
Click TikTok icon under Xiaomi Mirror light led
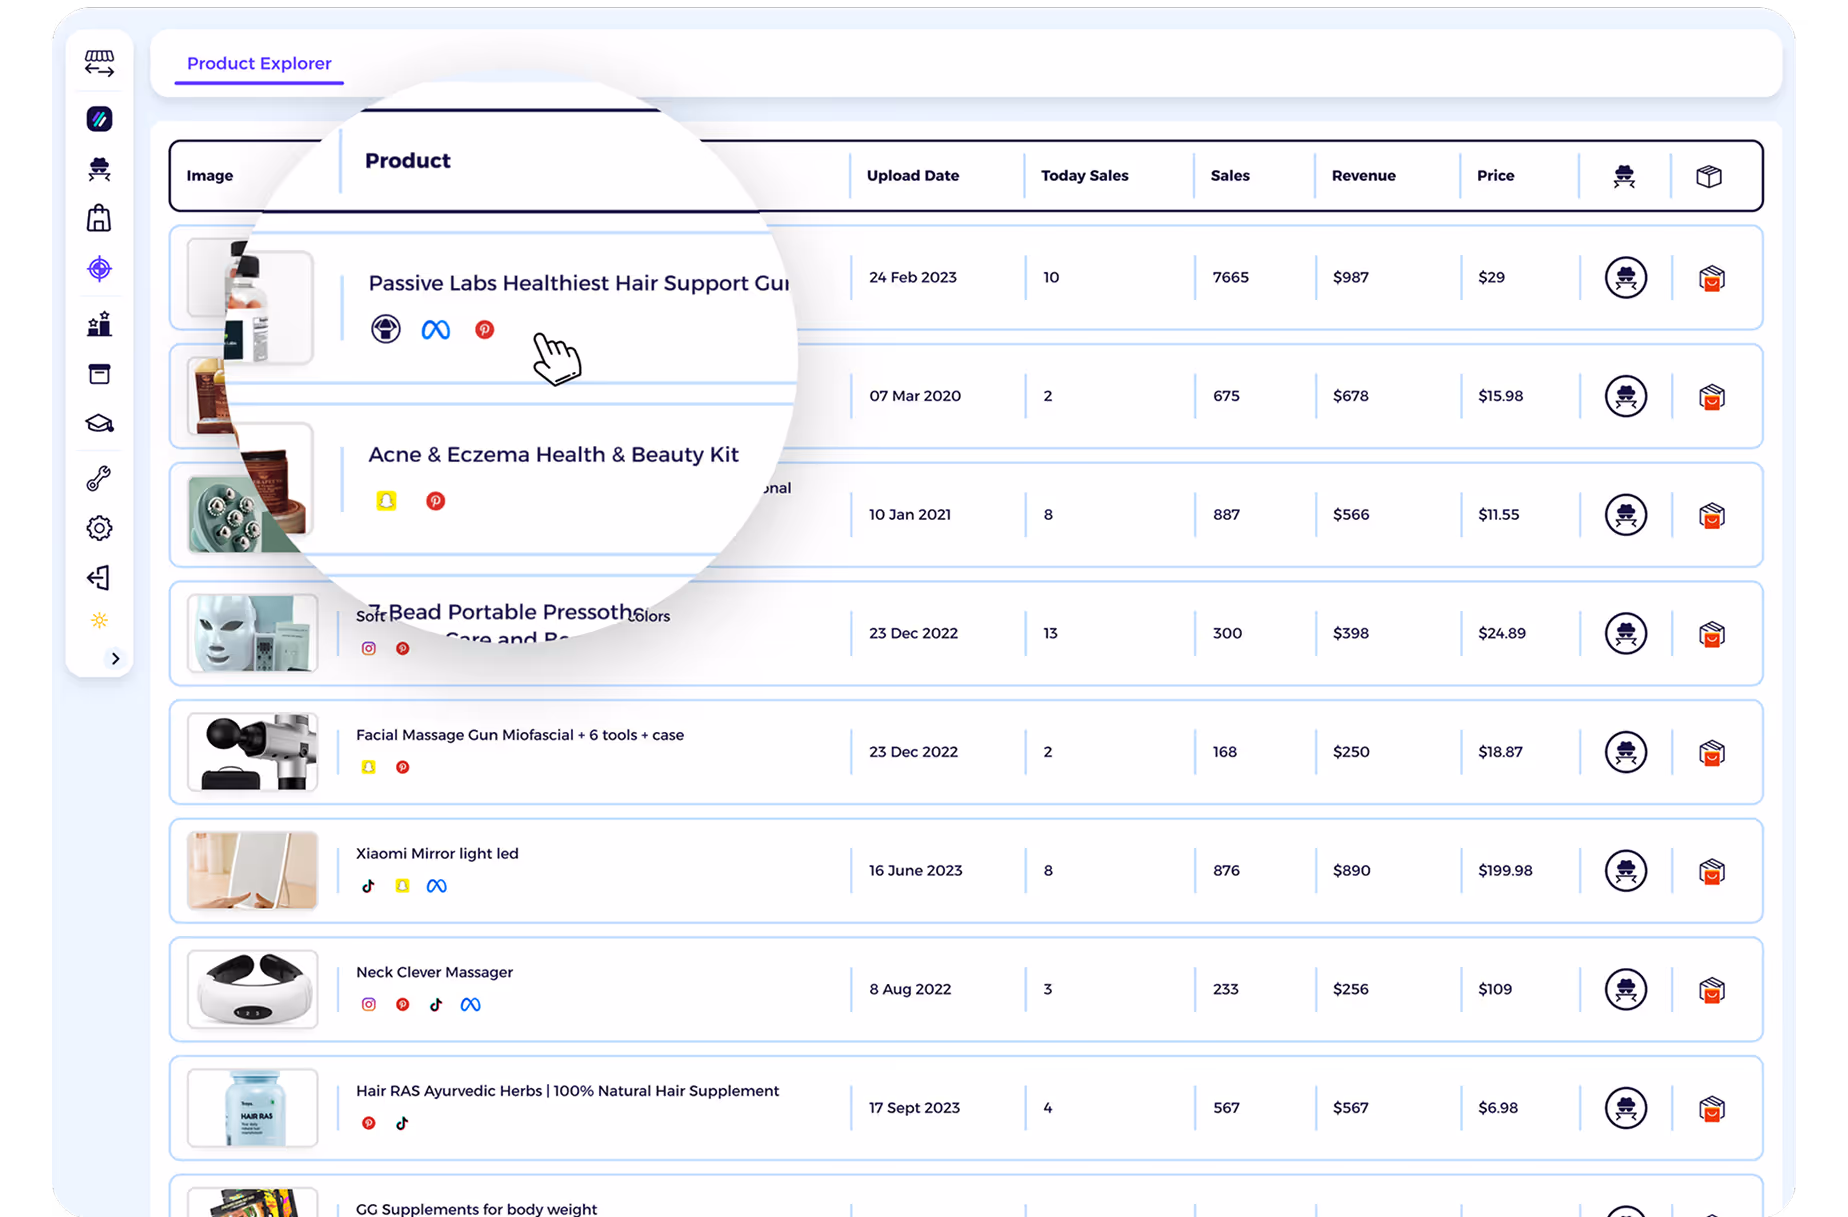368,886
